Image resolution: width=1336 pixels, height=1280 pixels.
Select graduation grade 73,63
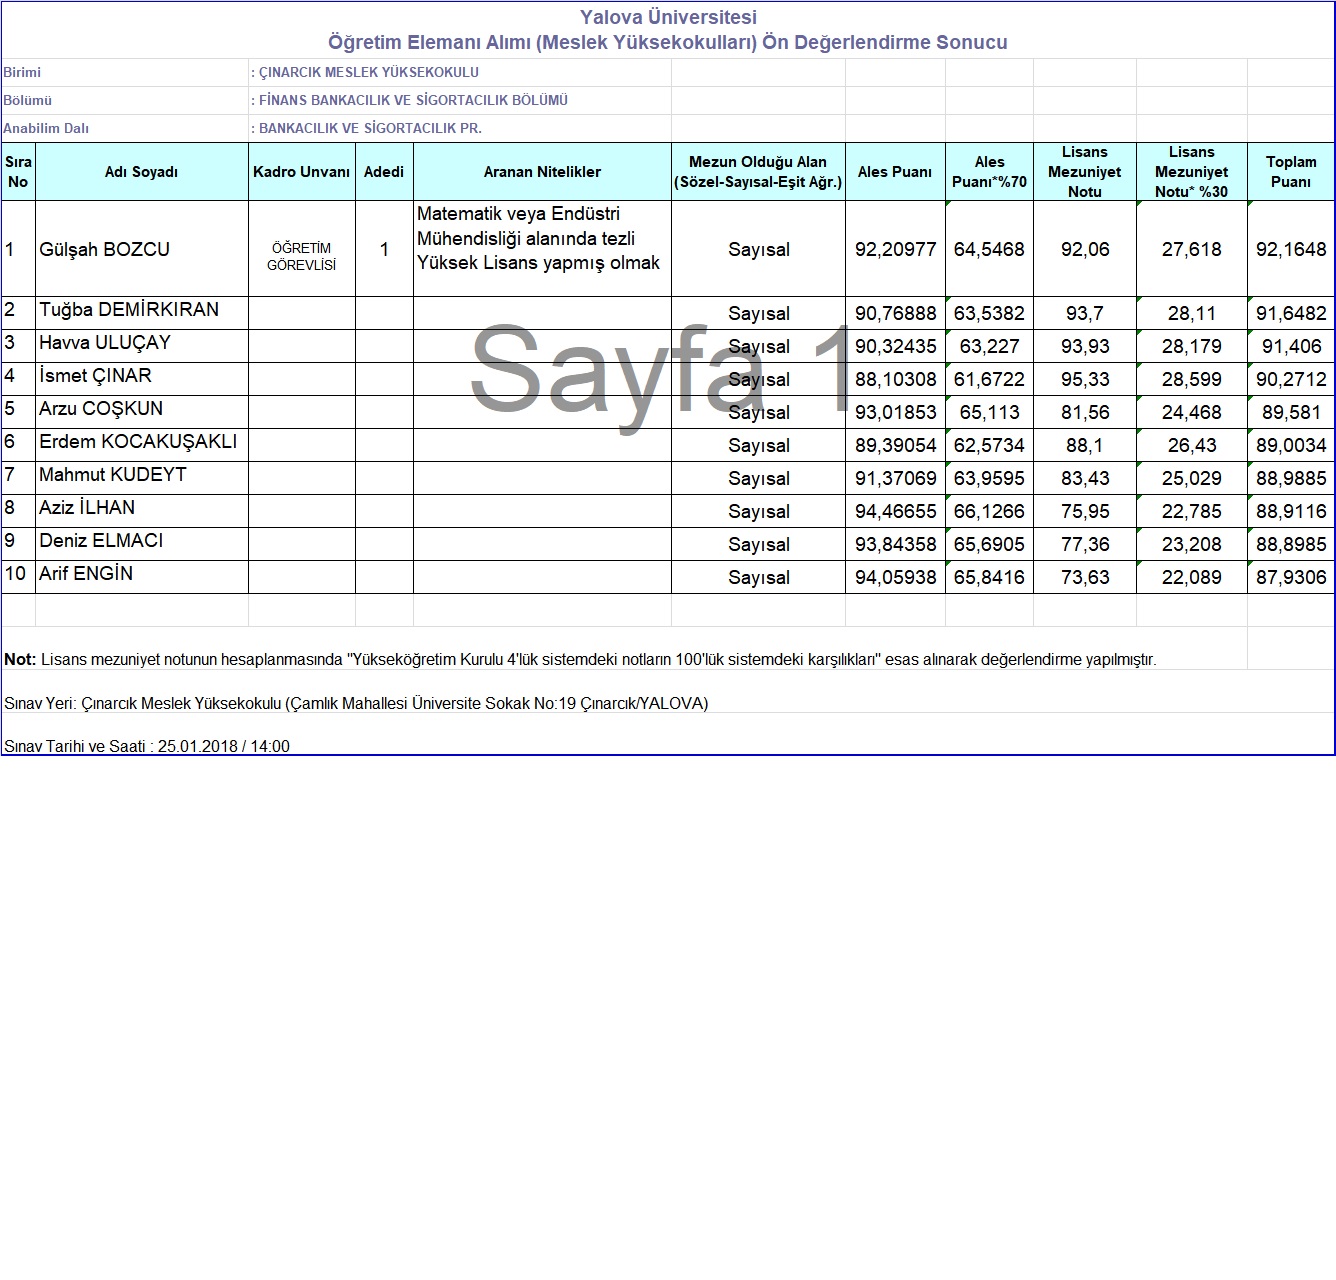1085,577
